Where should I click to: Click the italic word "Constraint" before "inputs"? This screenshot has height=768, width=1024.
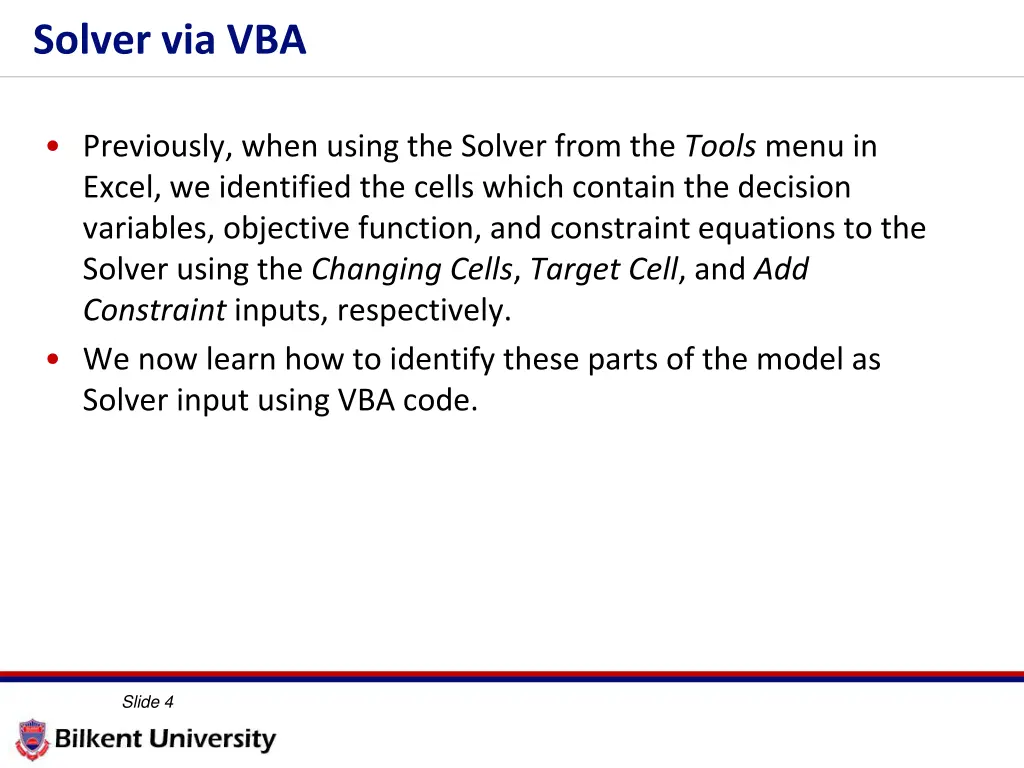154,311
